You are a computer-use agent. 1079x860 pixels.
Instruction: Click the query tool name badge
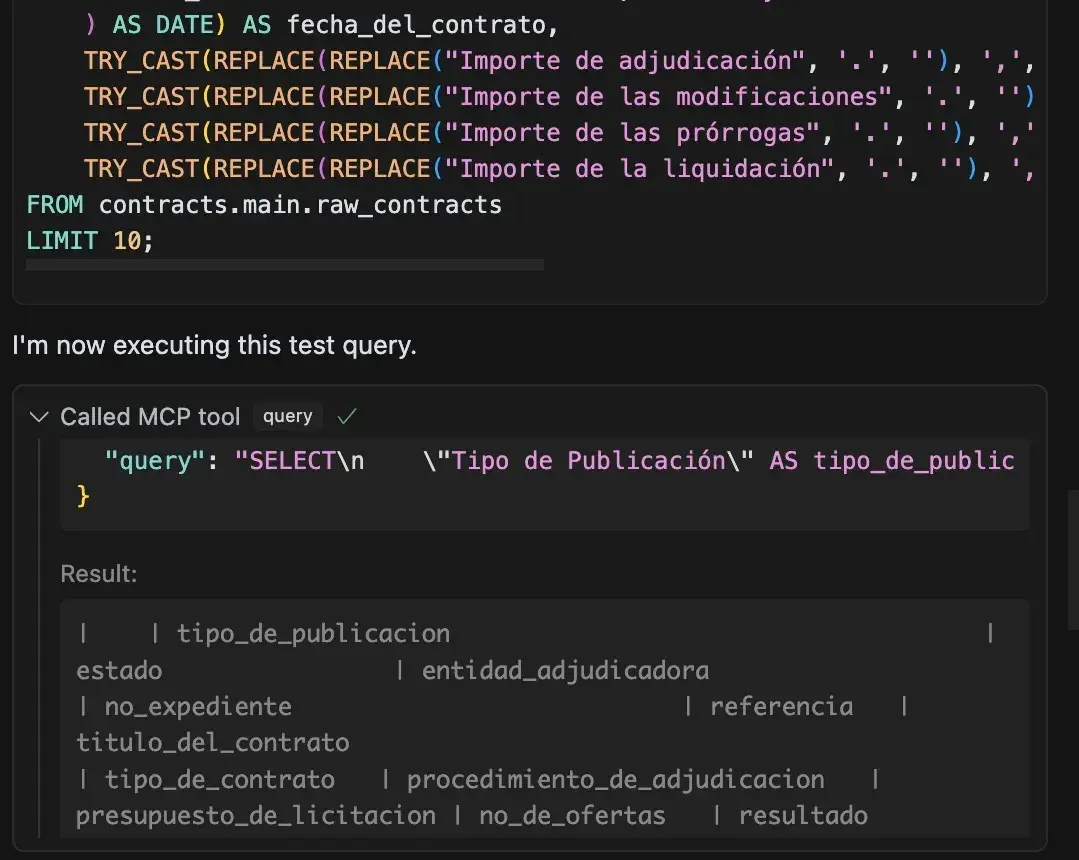click(288, 416)
